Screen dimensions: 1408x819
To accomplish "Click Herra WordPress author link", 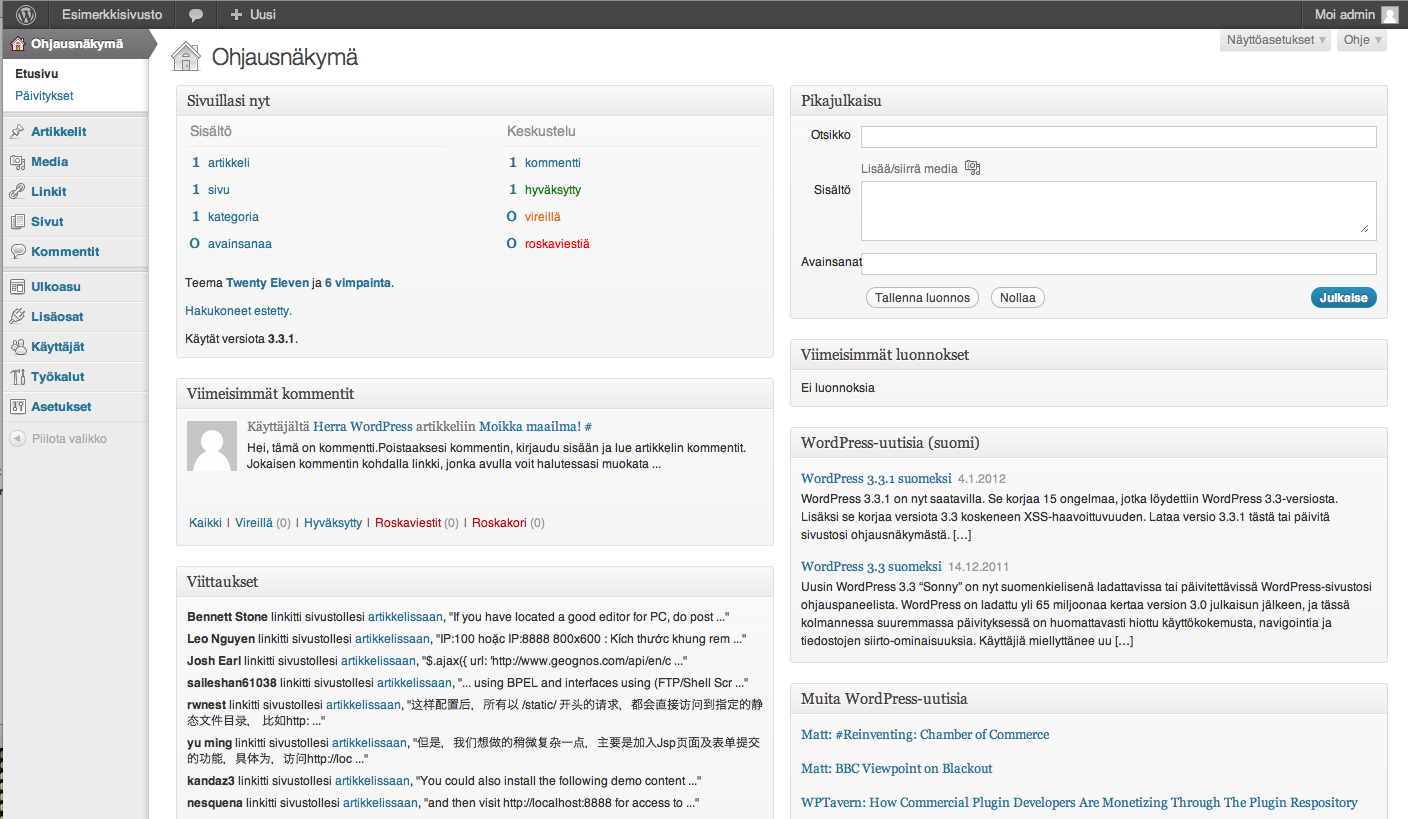I will pos(362,427).
